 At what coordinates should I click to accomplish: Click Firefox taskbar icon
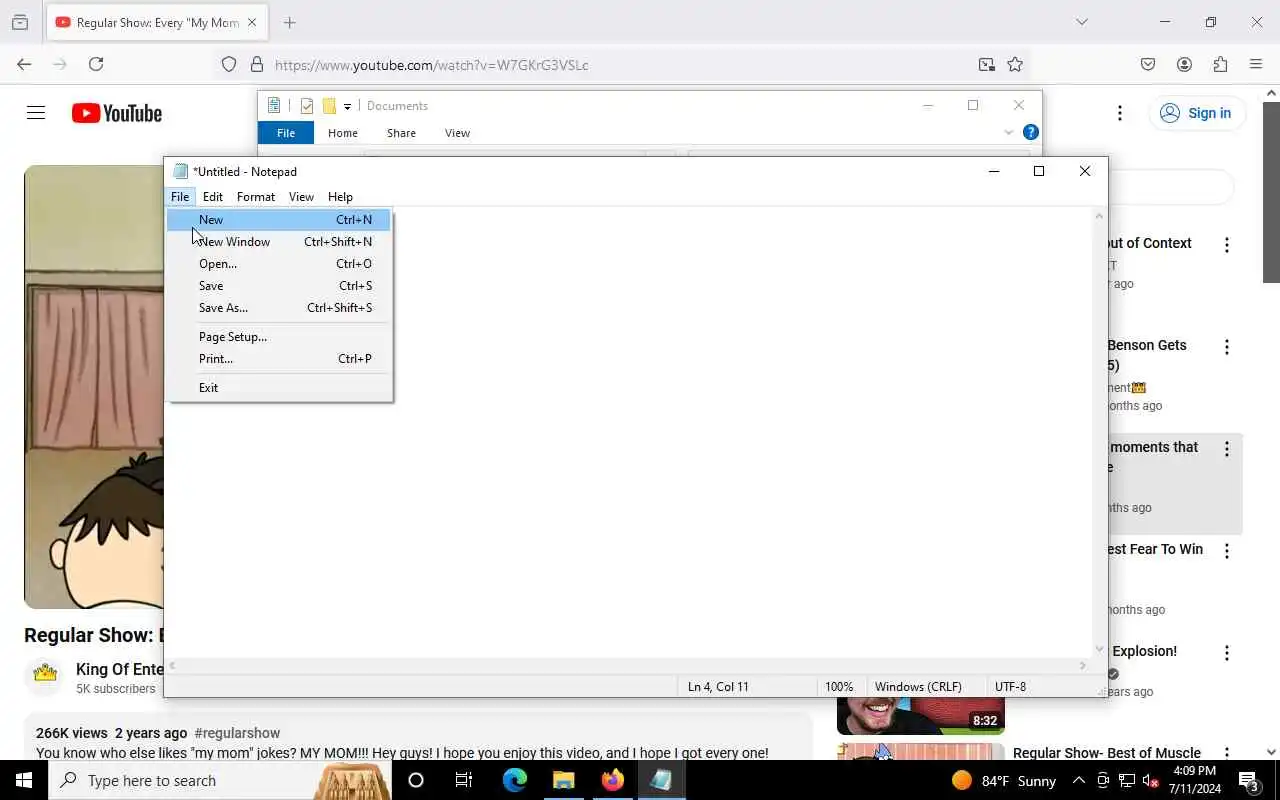click(x=613, y=780)
